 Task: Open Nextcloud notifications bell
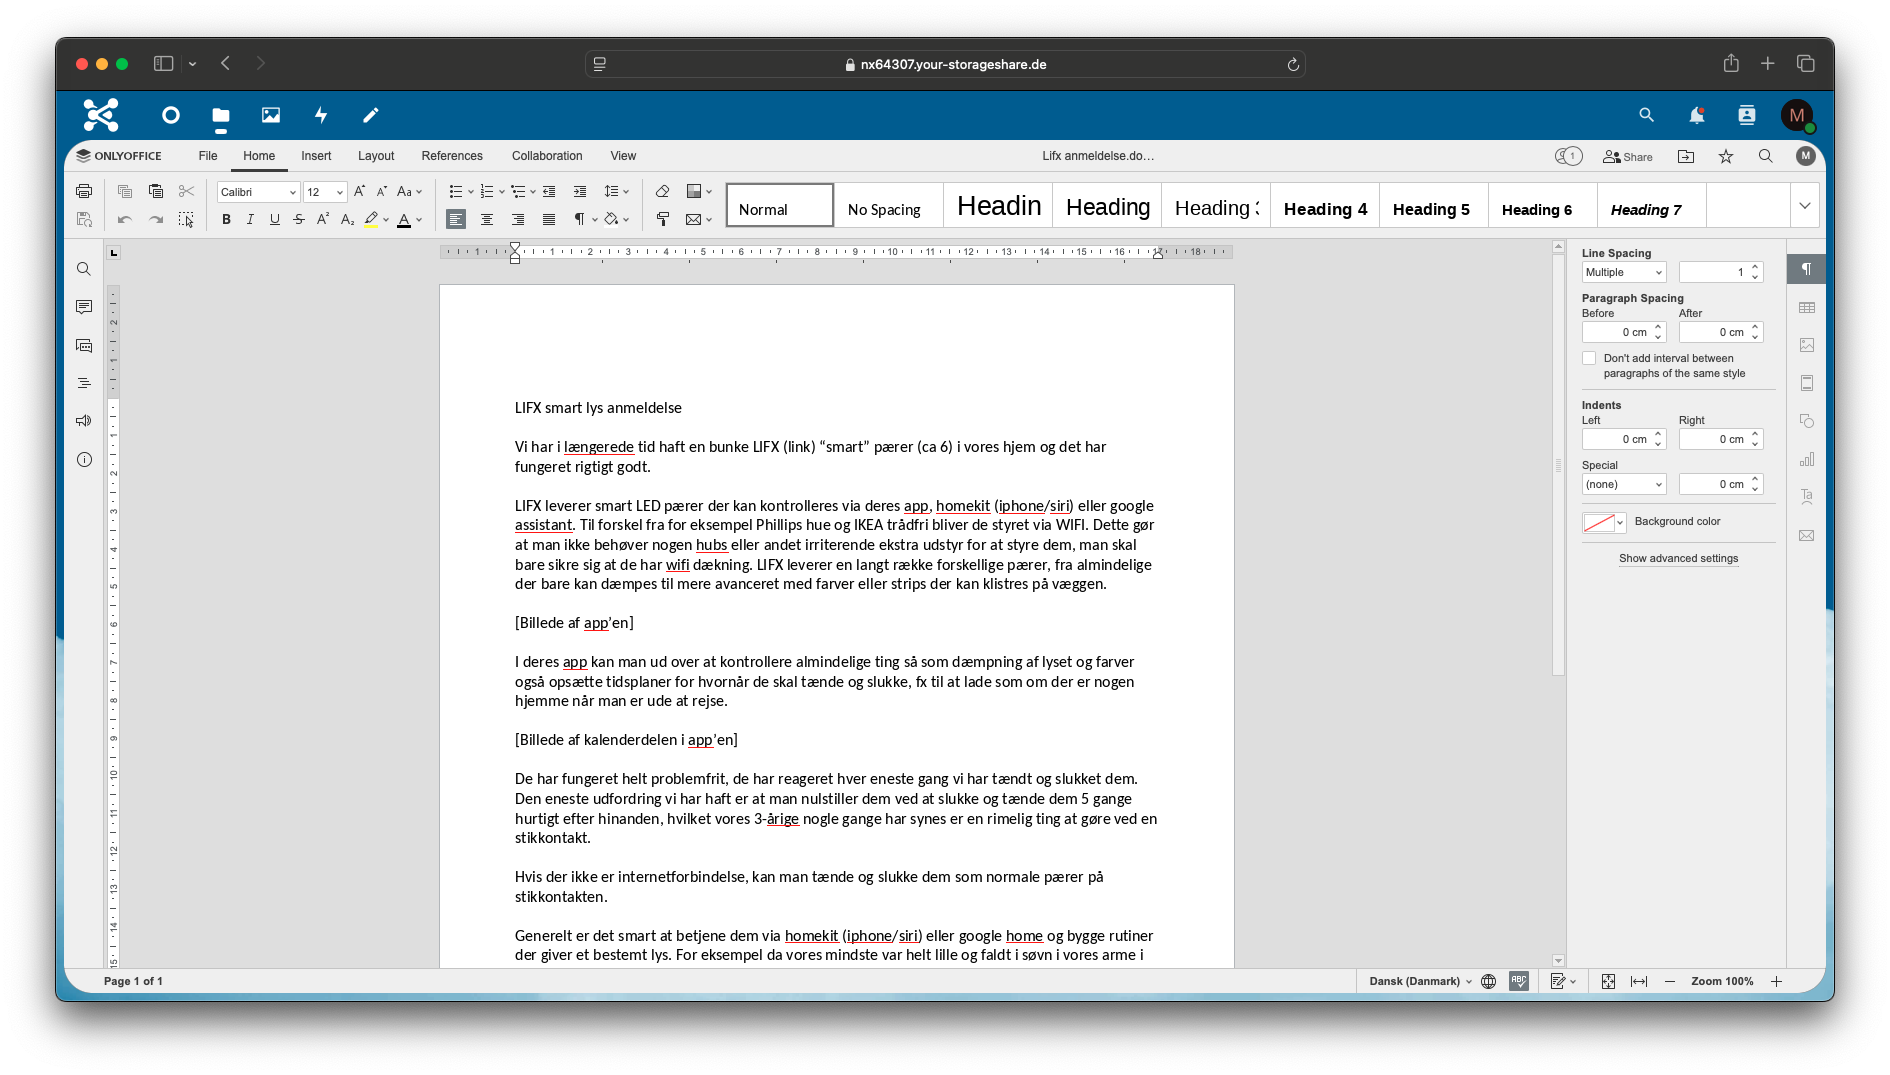tap(1697, 115)
